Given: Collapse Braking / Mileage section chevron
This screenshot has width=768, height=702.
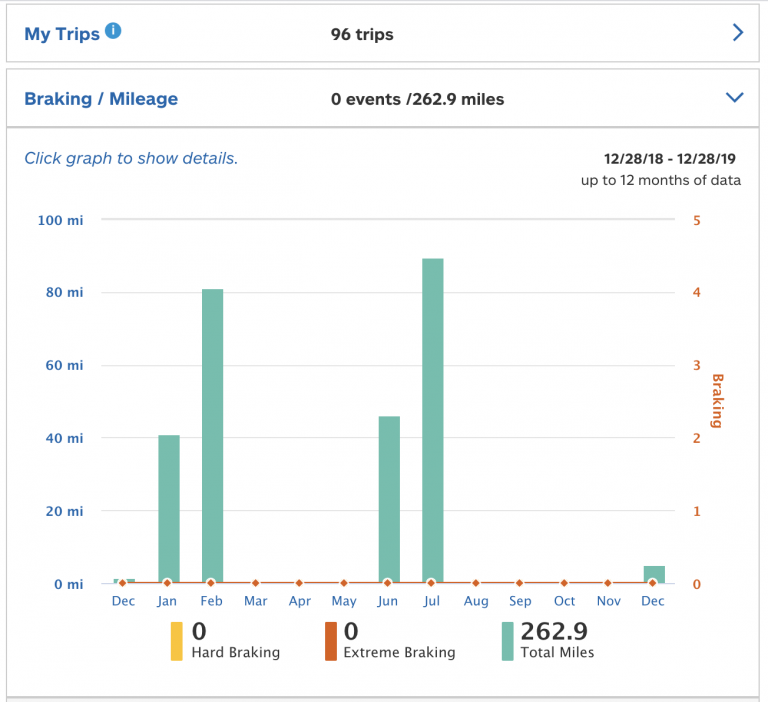Looking at the screenshot, I should click(x=735, y=98).
